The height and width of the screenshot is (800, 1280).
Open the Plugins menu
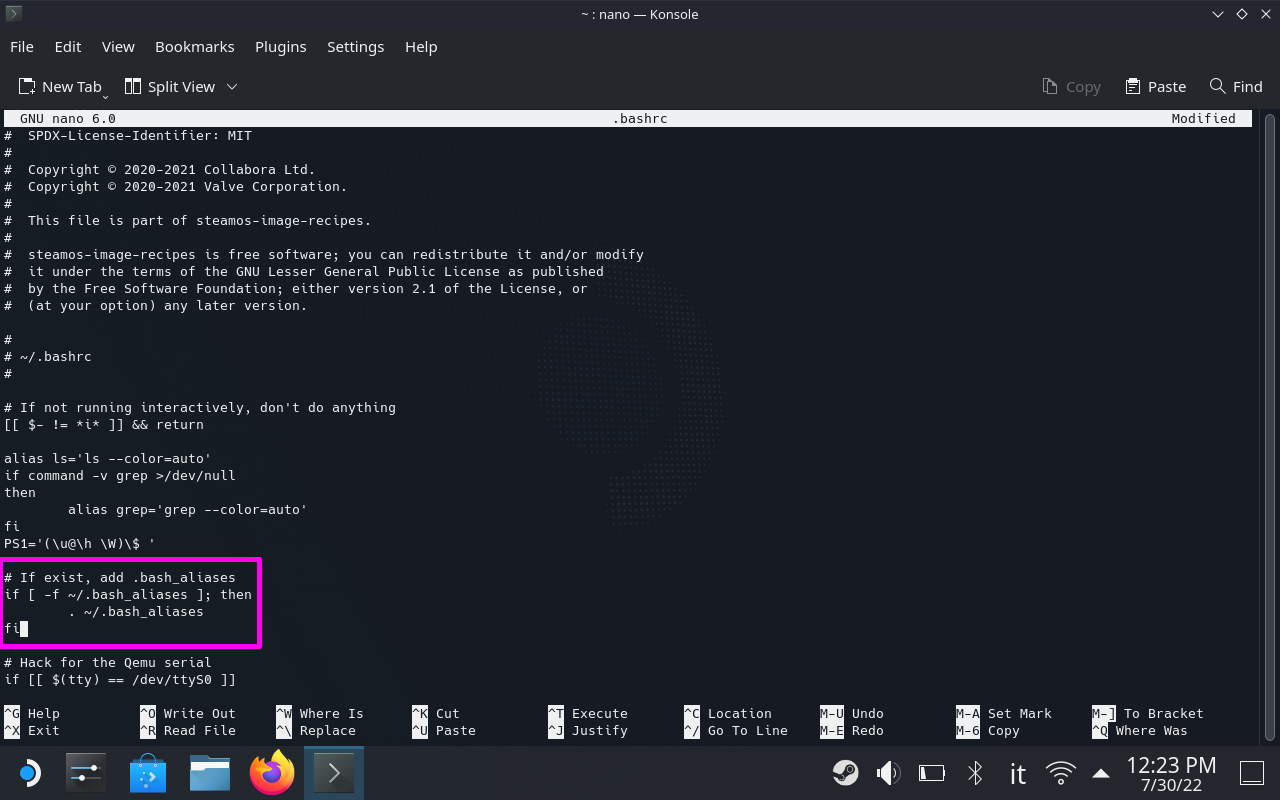(x=280, y=46)
